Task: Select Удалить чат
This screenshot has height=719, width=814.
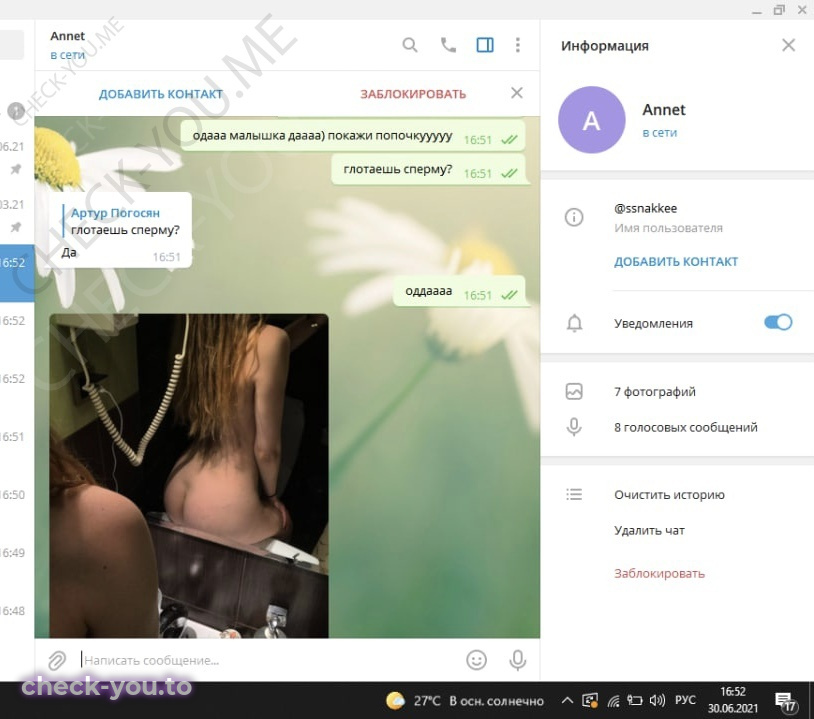Action: click(649, 531)
